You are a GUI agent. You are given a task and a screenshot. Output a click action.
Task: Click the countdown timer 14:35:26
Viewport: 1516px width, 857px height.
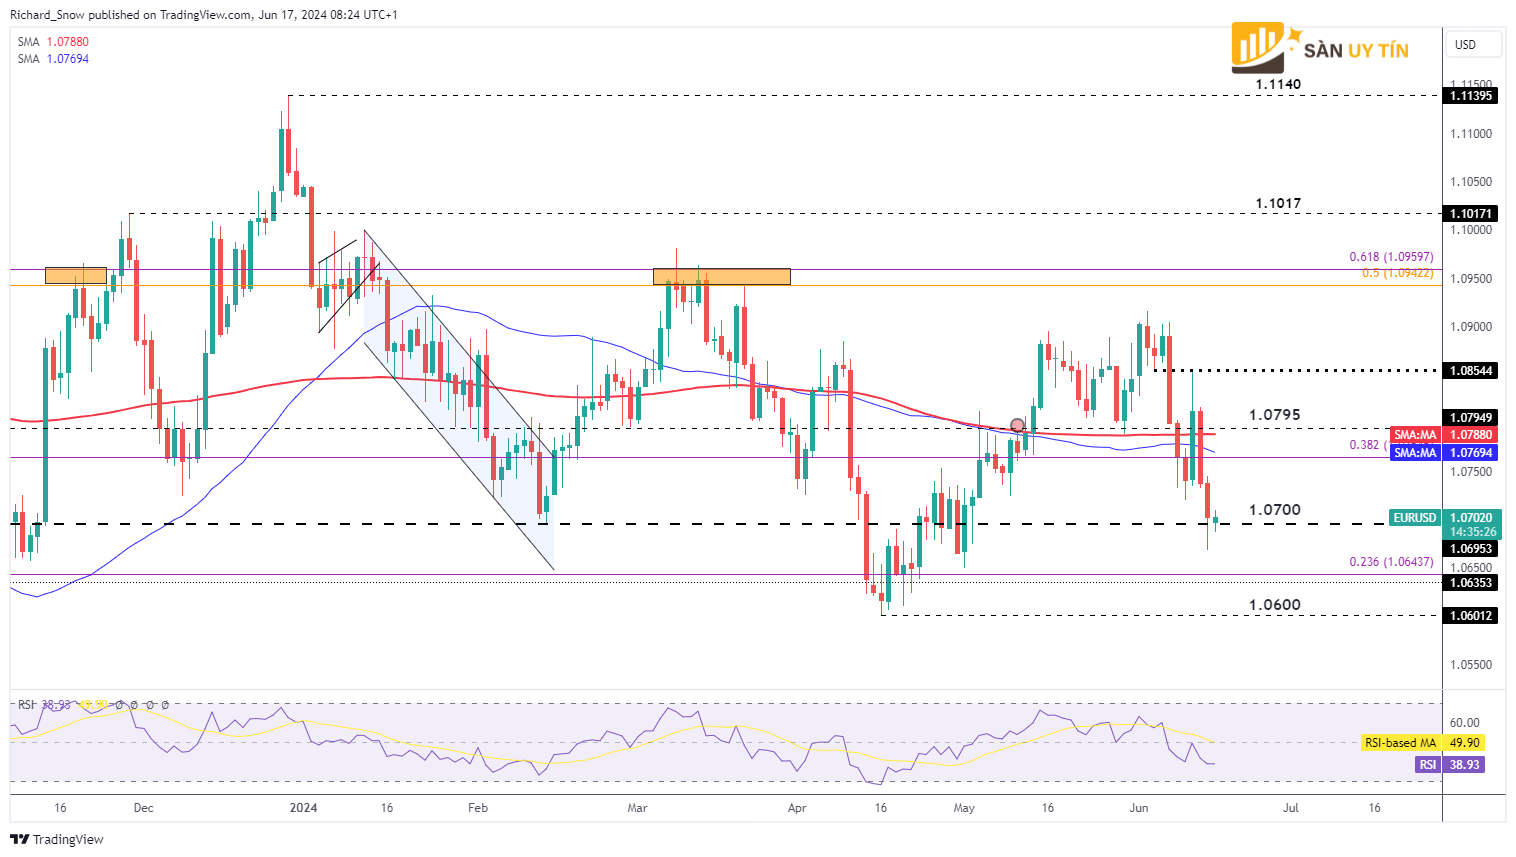(1471, 532)
